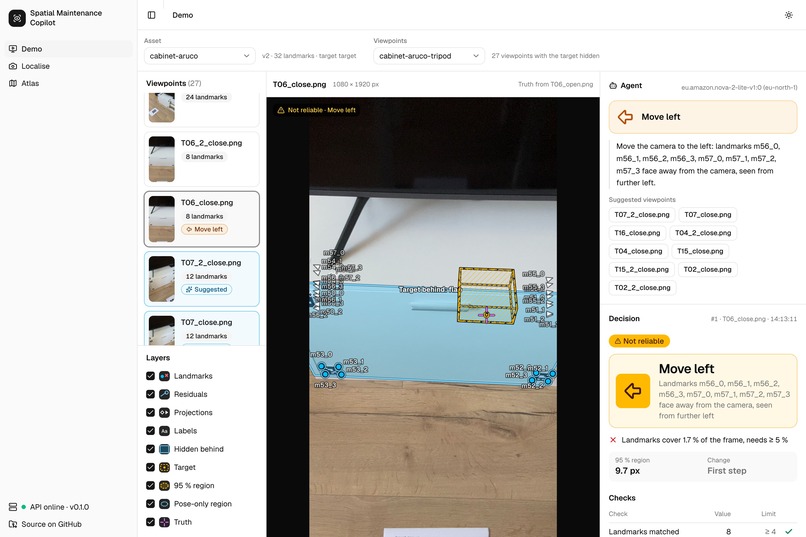Uncheck the Landmarks layer checkbox
Viewport: 806px width, 537px height.
(150, 376)
